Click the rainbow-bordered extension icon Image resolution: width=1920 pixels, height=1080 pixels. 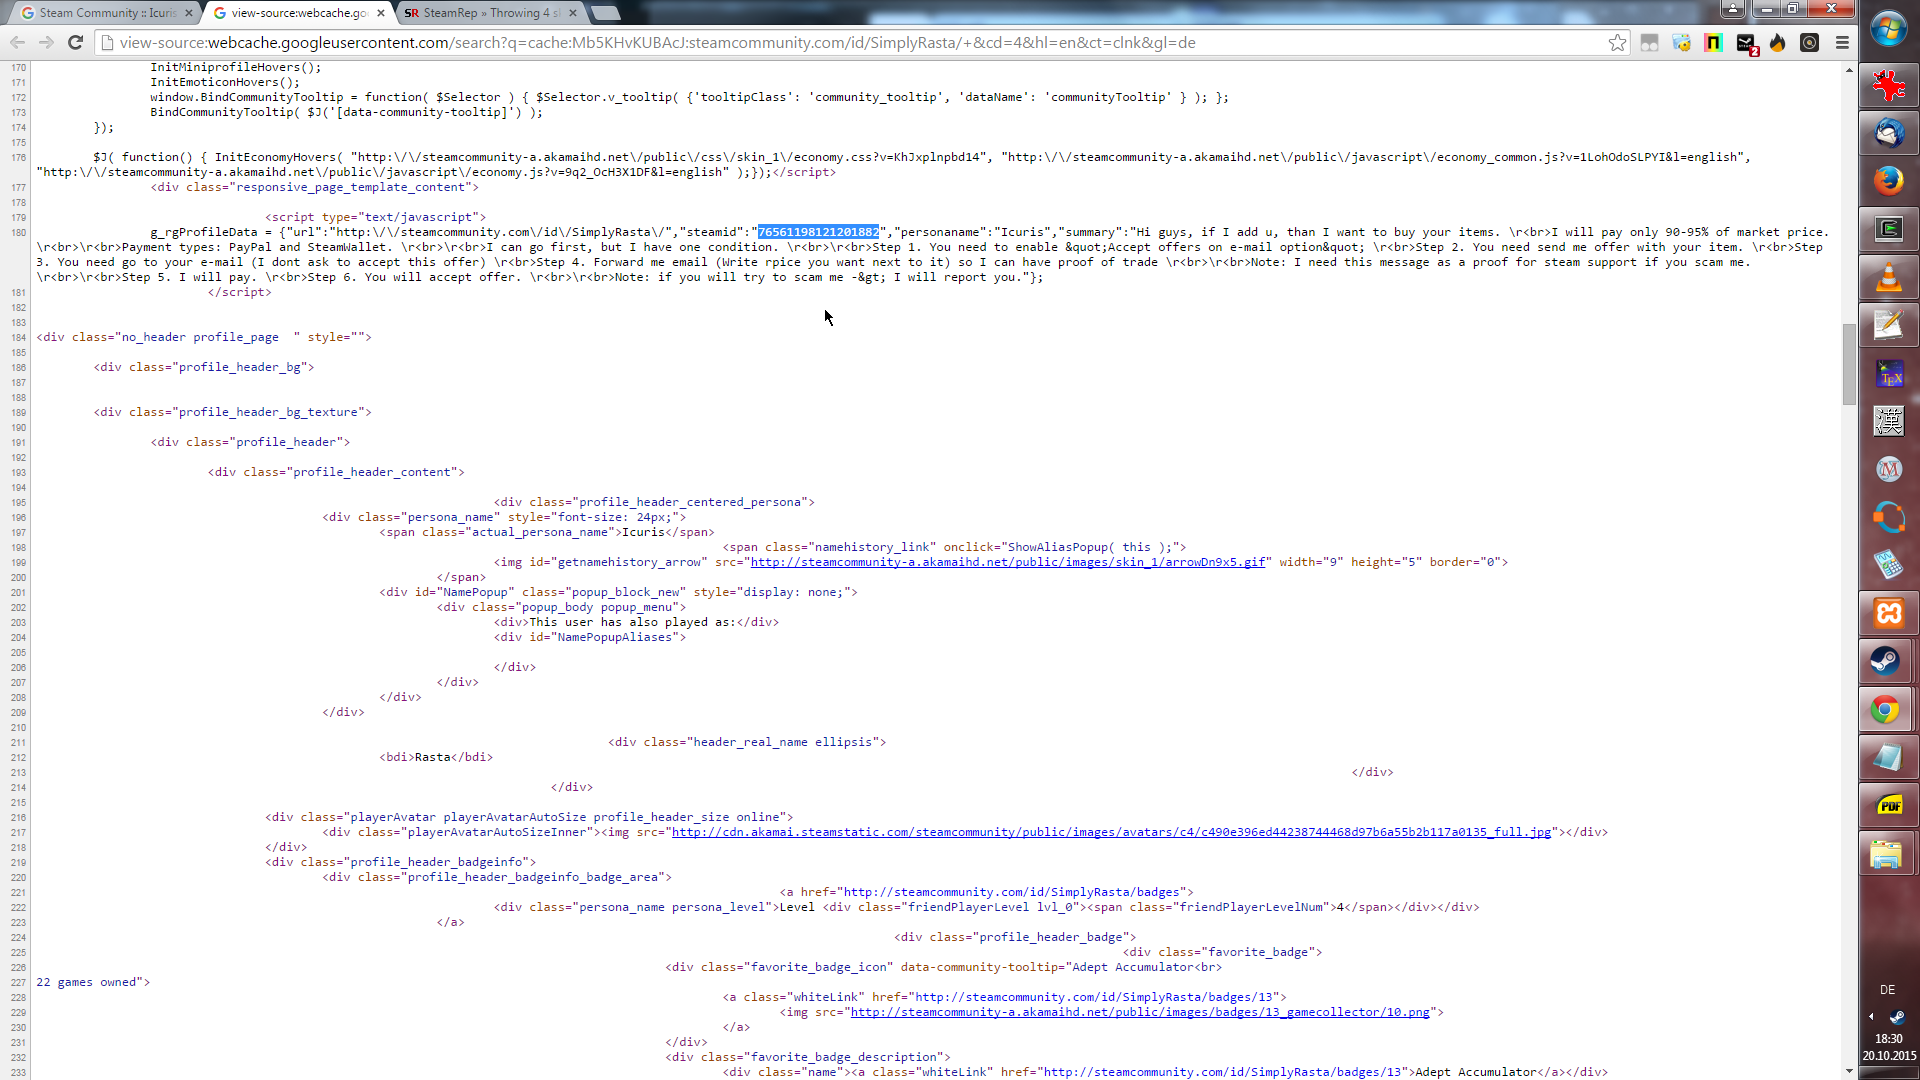pyautogui.click(x=1714, y=42)
